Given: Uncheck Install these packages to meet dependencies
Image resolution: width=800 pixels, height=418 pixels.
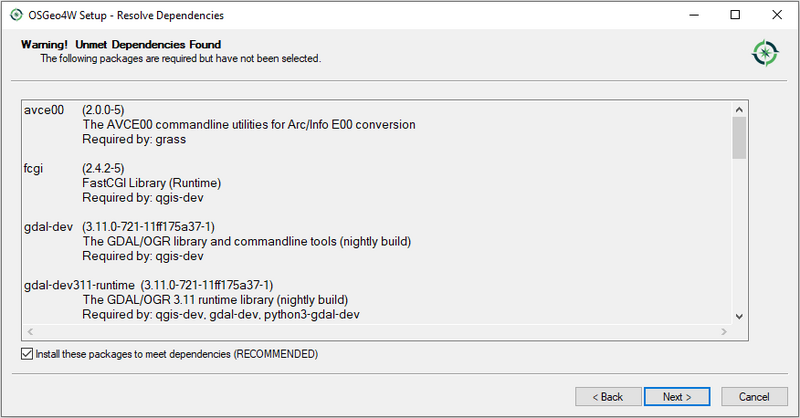Looking at the screenshot, I should click(x=26, y=354).
